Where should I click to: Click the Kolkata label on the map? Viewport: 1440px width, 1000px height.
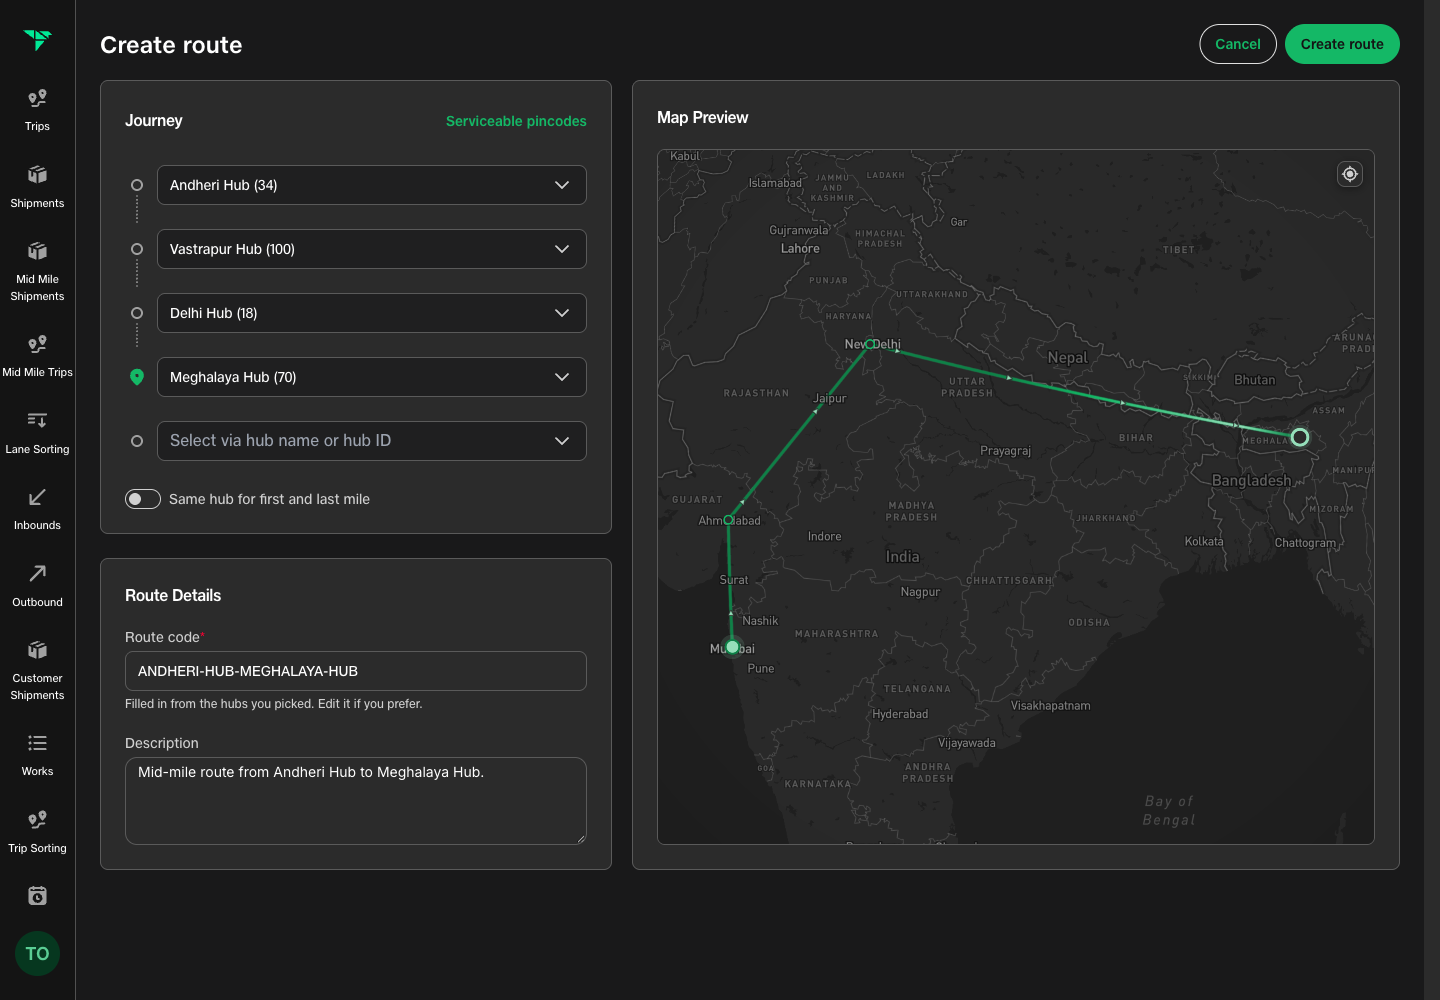coord(1204,541)
